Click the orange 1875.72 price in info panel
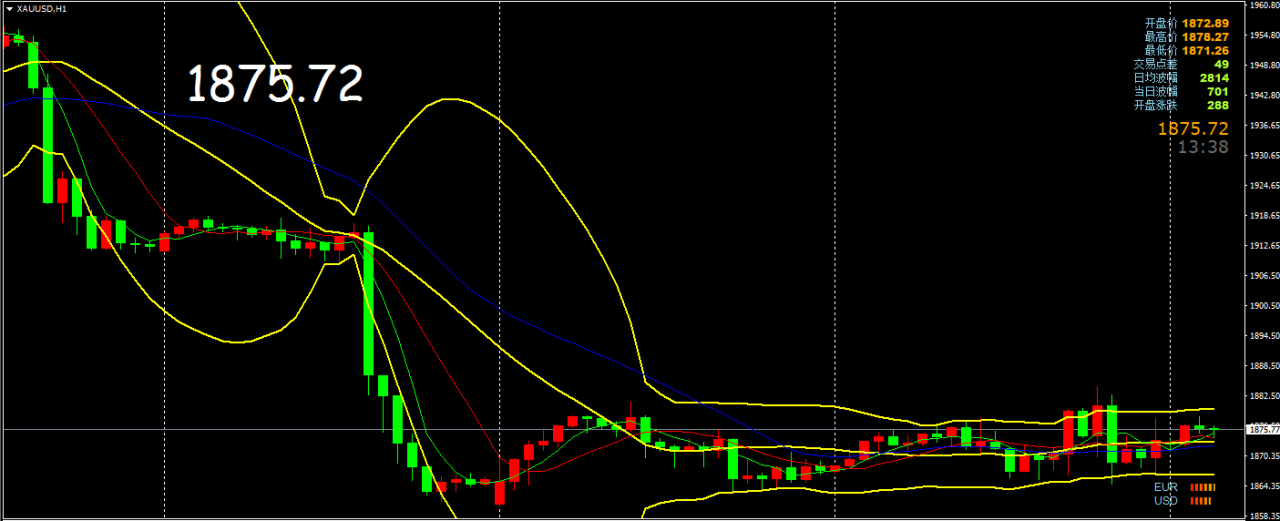 (x=1193, y=128)
